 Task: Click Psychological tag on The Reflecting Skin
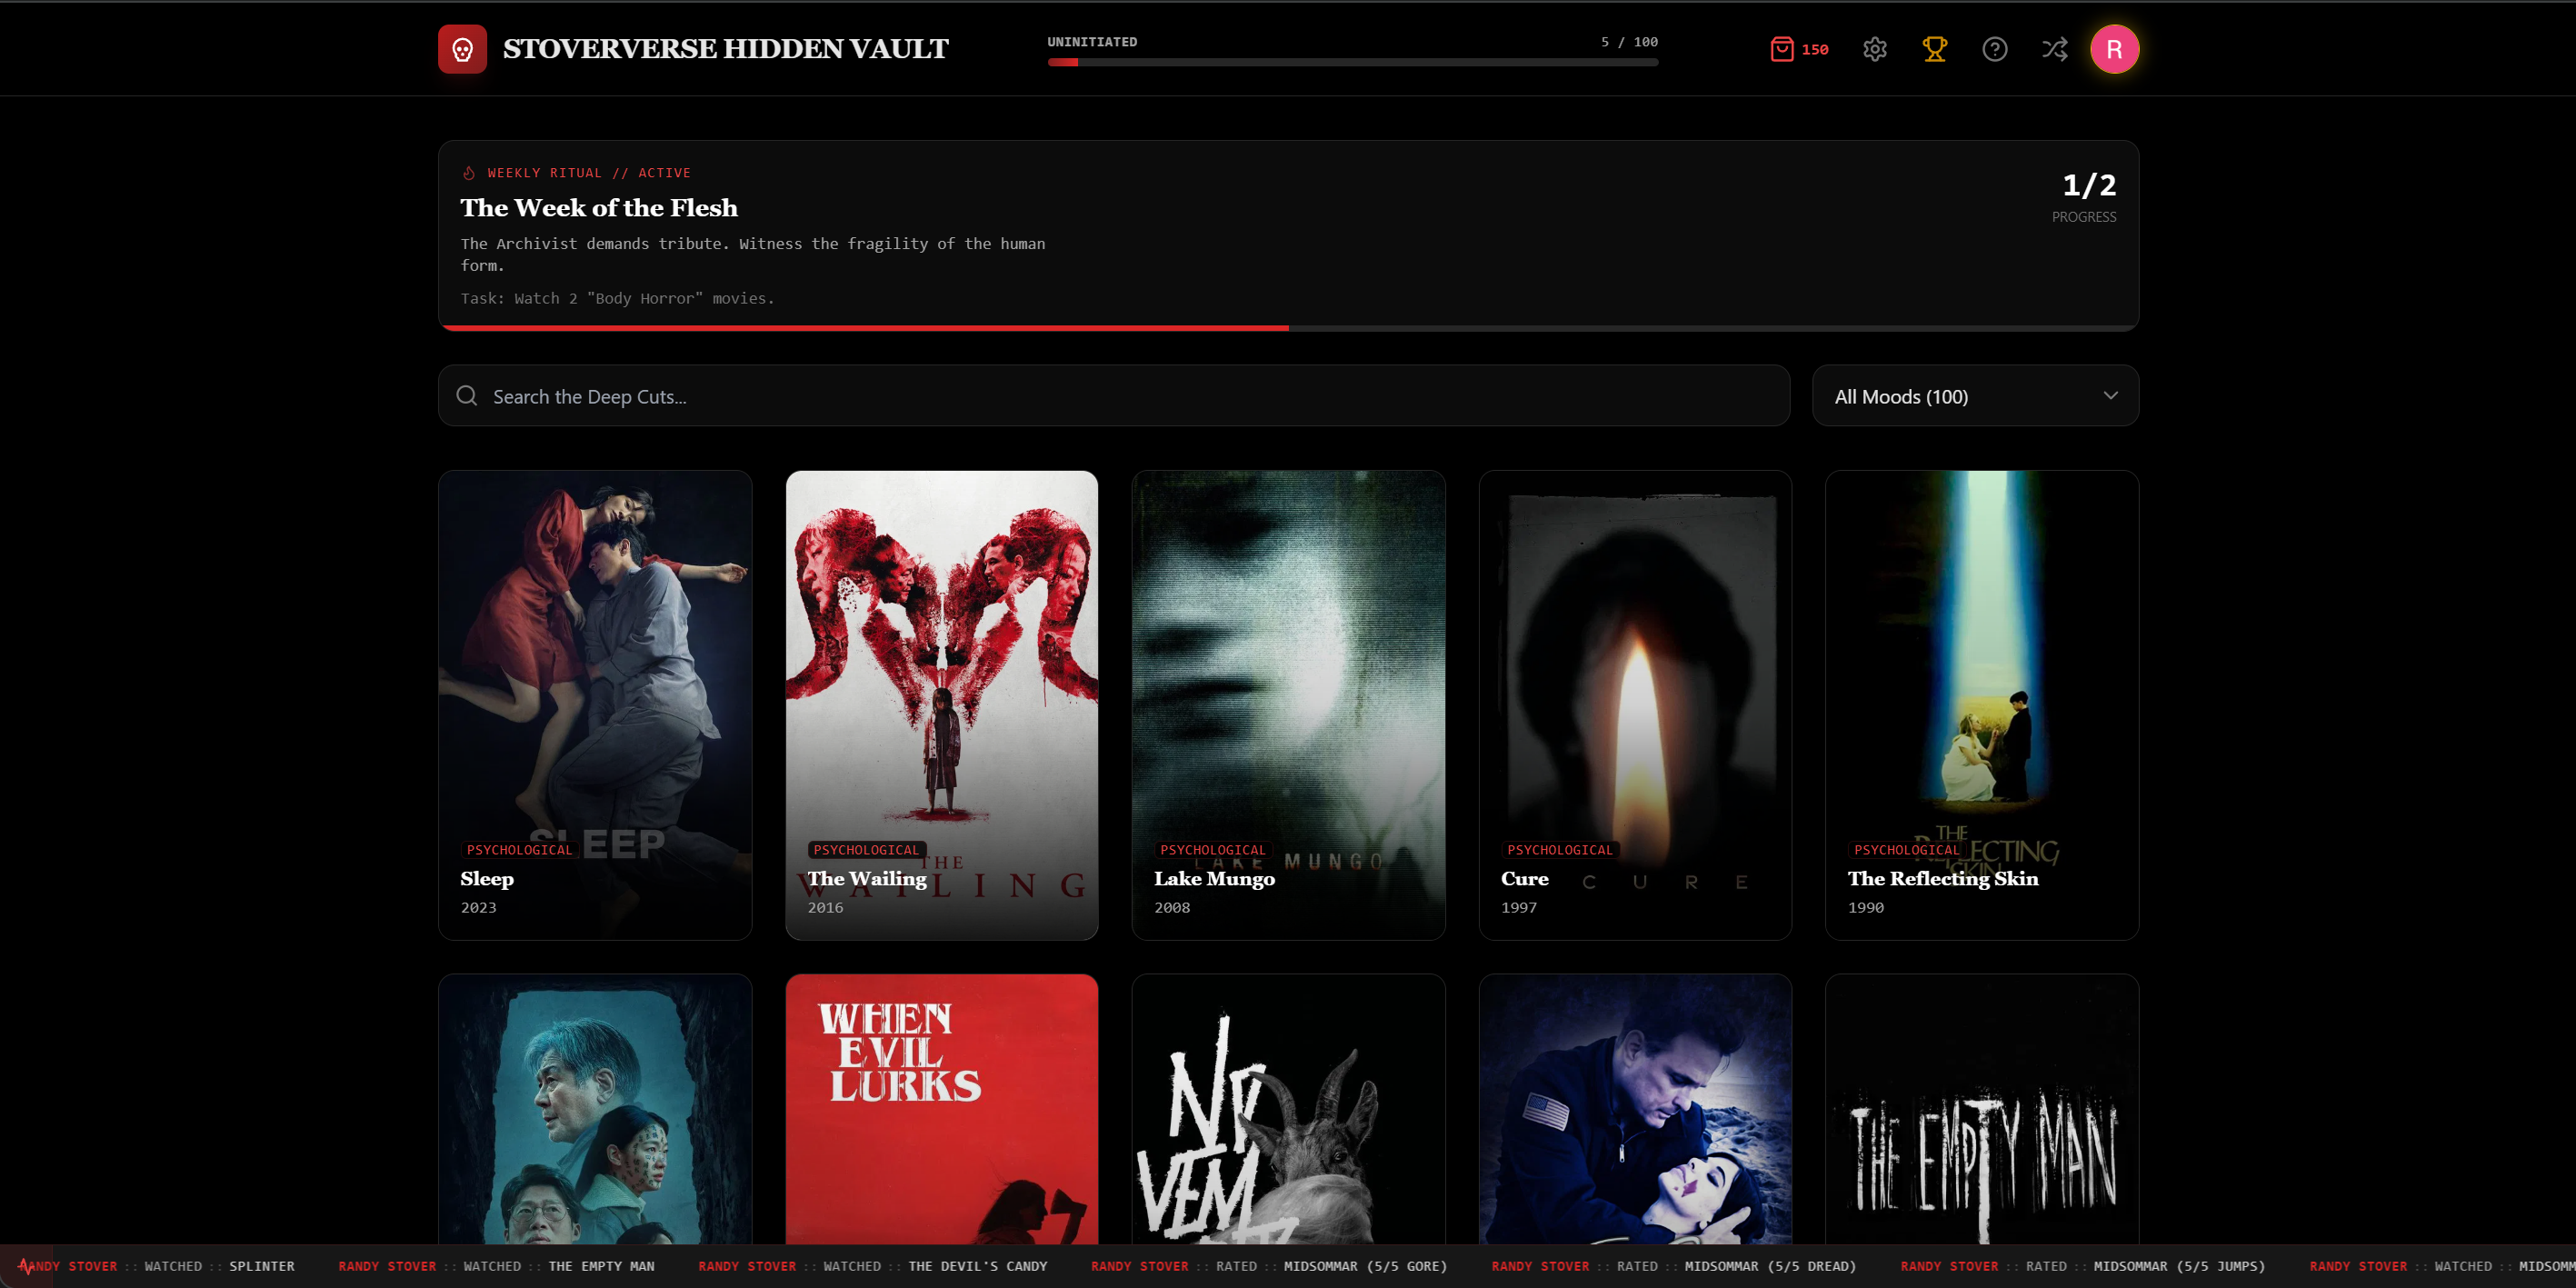1906,850
